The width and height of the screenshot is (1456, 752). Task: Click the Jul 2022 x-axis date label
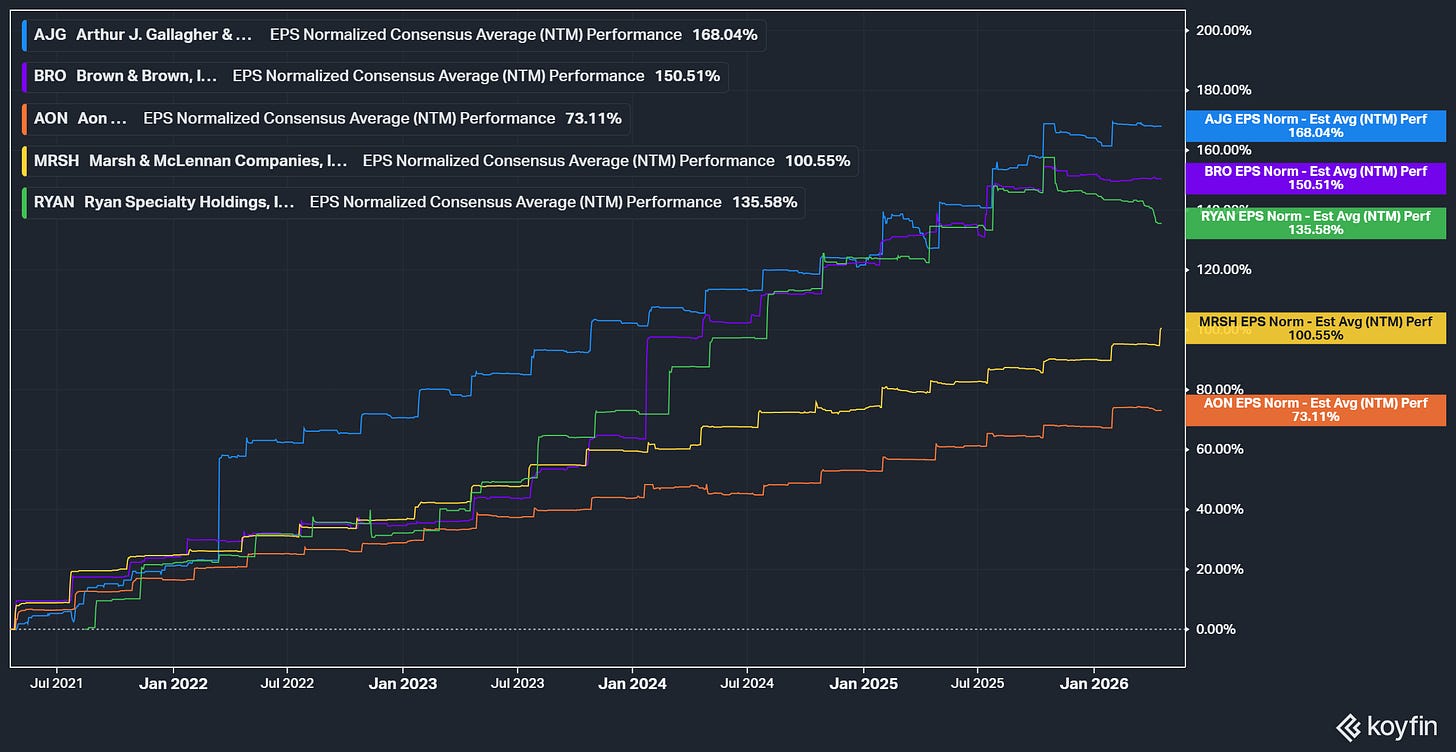[287, 684]
